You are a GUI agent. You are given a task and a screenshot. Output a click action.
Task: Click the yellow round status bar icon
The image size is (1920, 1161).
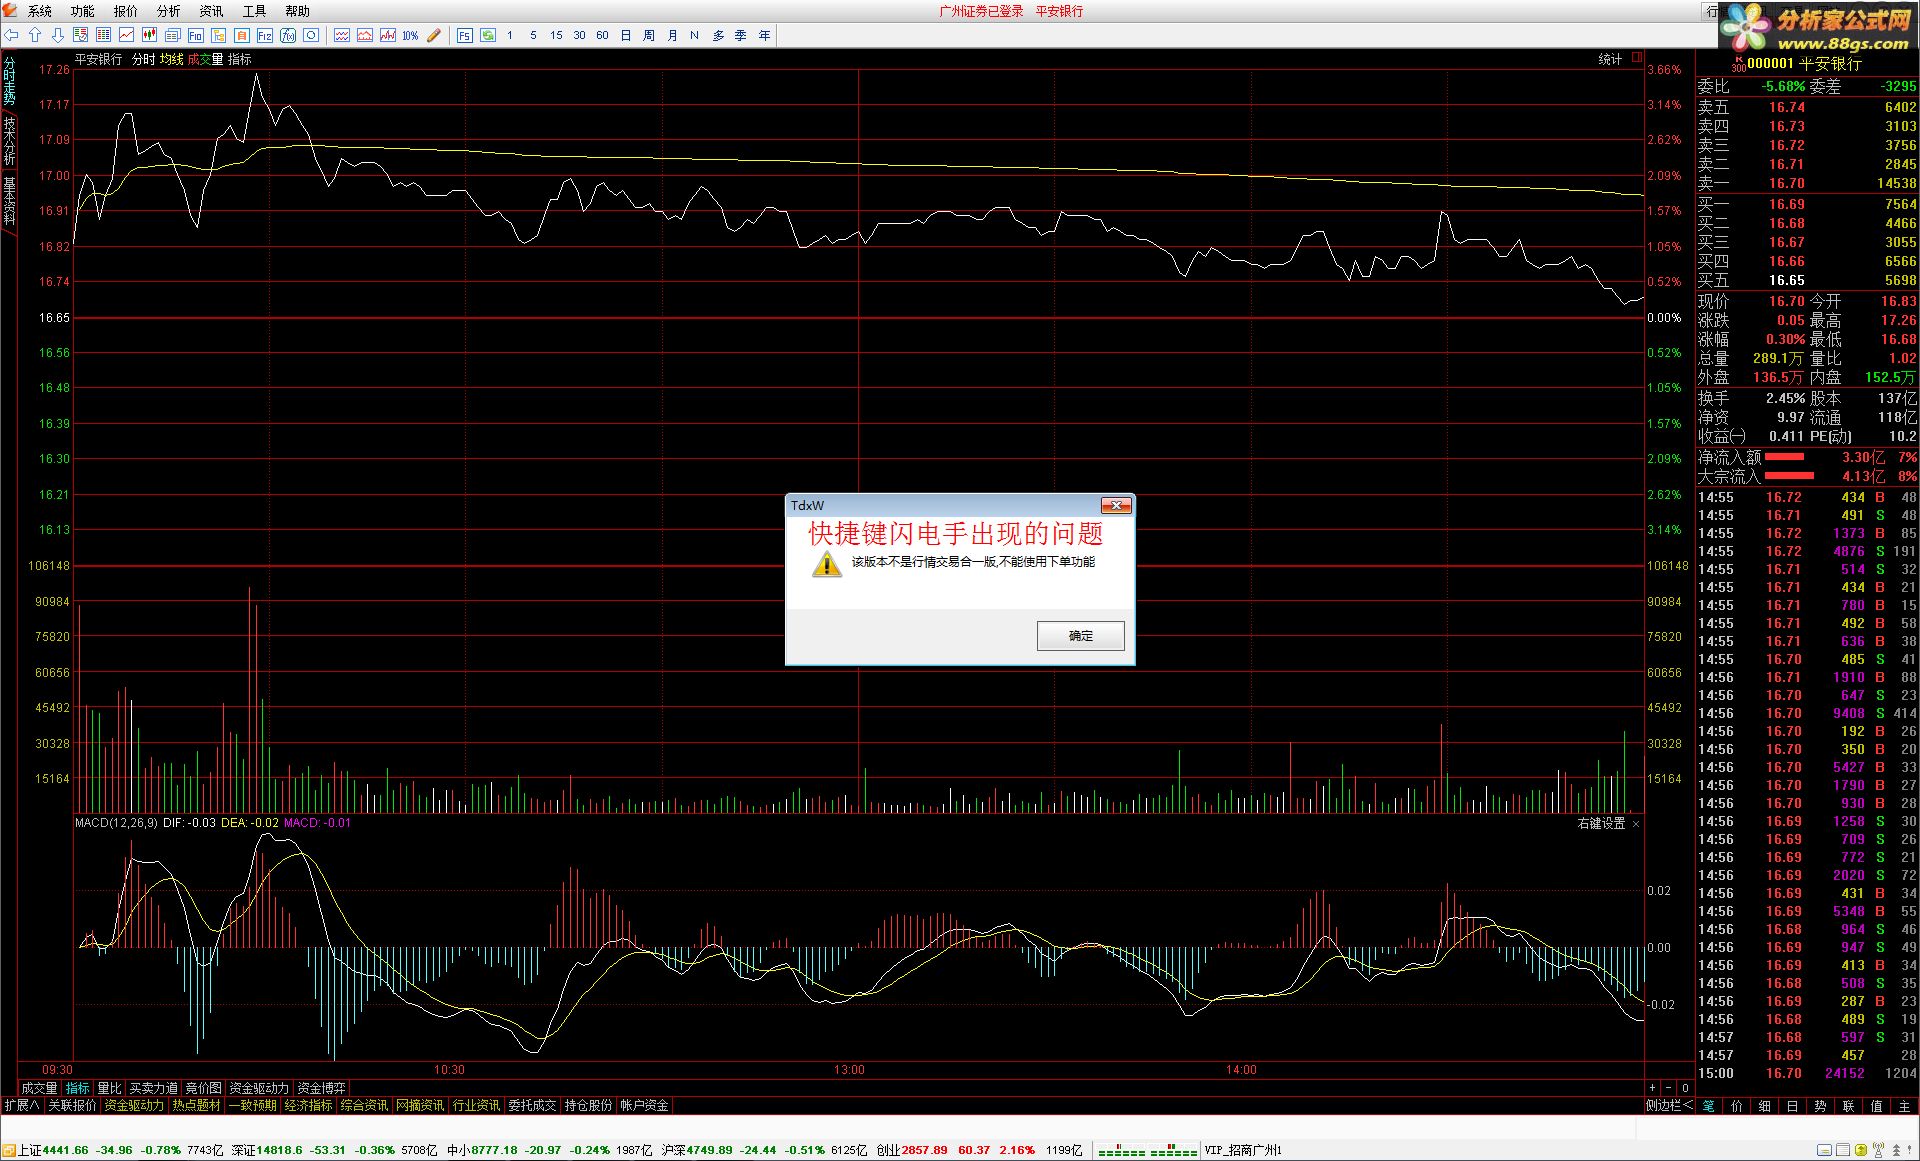1860,1151
